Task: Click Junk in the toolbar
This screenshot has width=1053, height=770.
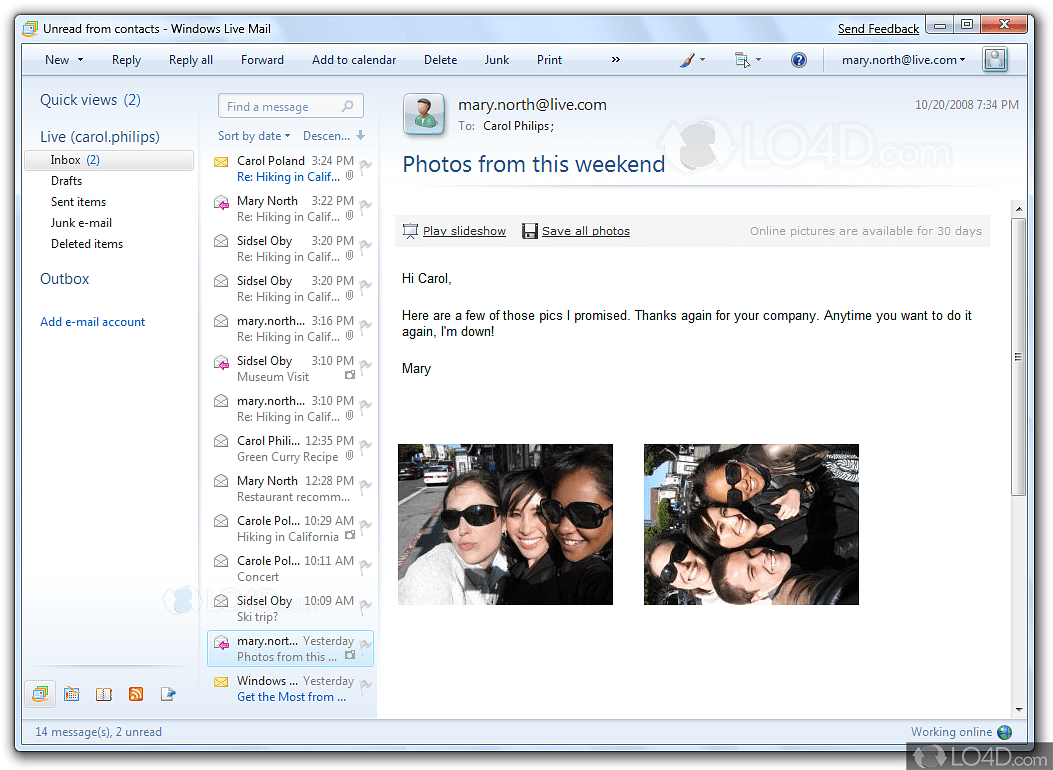Action: click(497, 60)
